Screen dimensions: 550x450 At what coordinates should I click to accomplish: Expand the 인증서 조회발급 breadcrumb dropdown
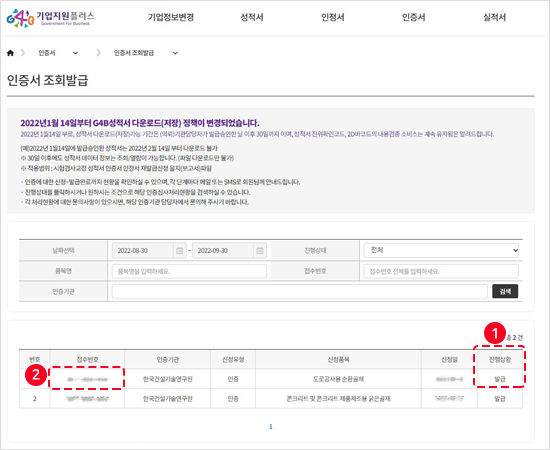(175, 53)
